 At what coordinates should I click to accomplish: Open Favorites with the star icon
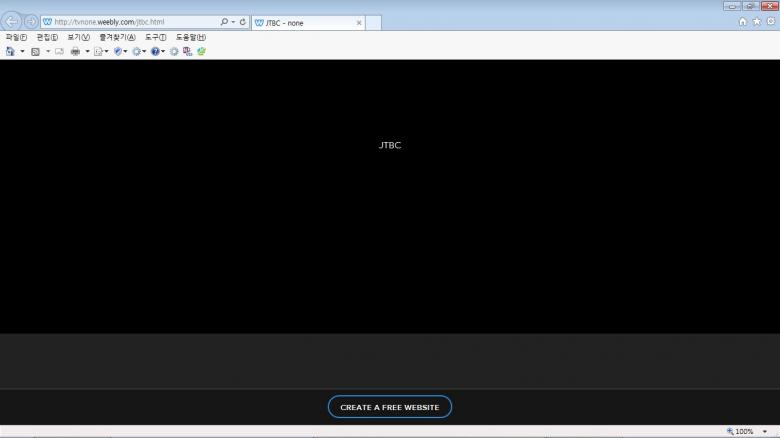756,21
